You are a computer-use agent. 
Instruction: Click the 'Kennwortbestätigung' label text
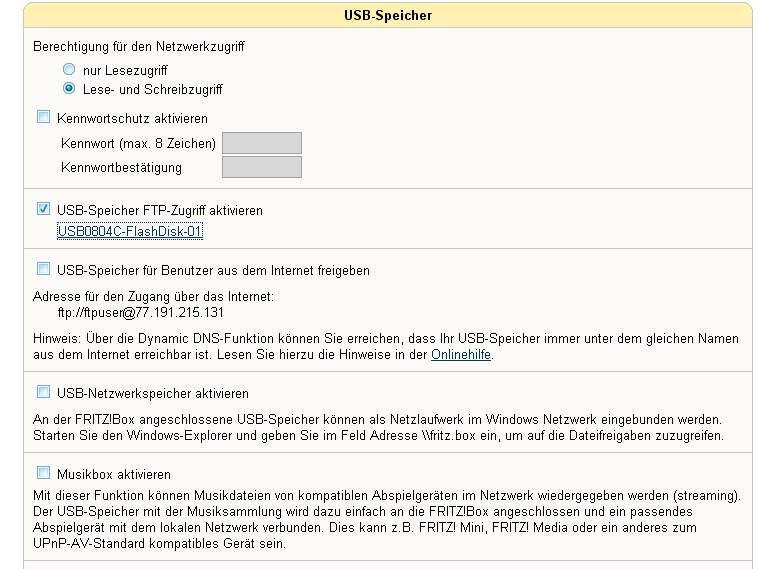(121, 167)
